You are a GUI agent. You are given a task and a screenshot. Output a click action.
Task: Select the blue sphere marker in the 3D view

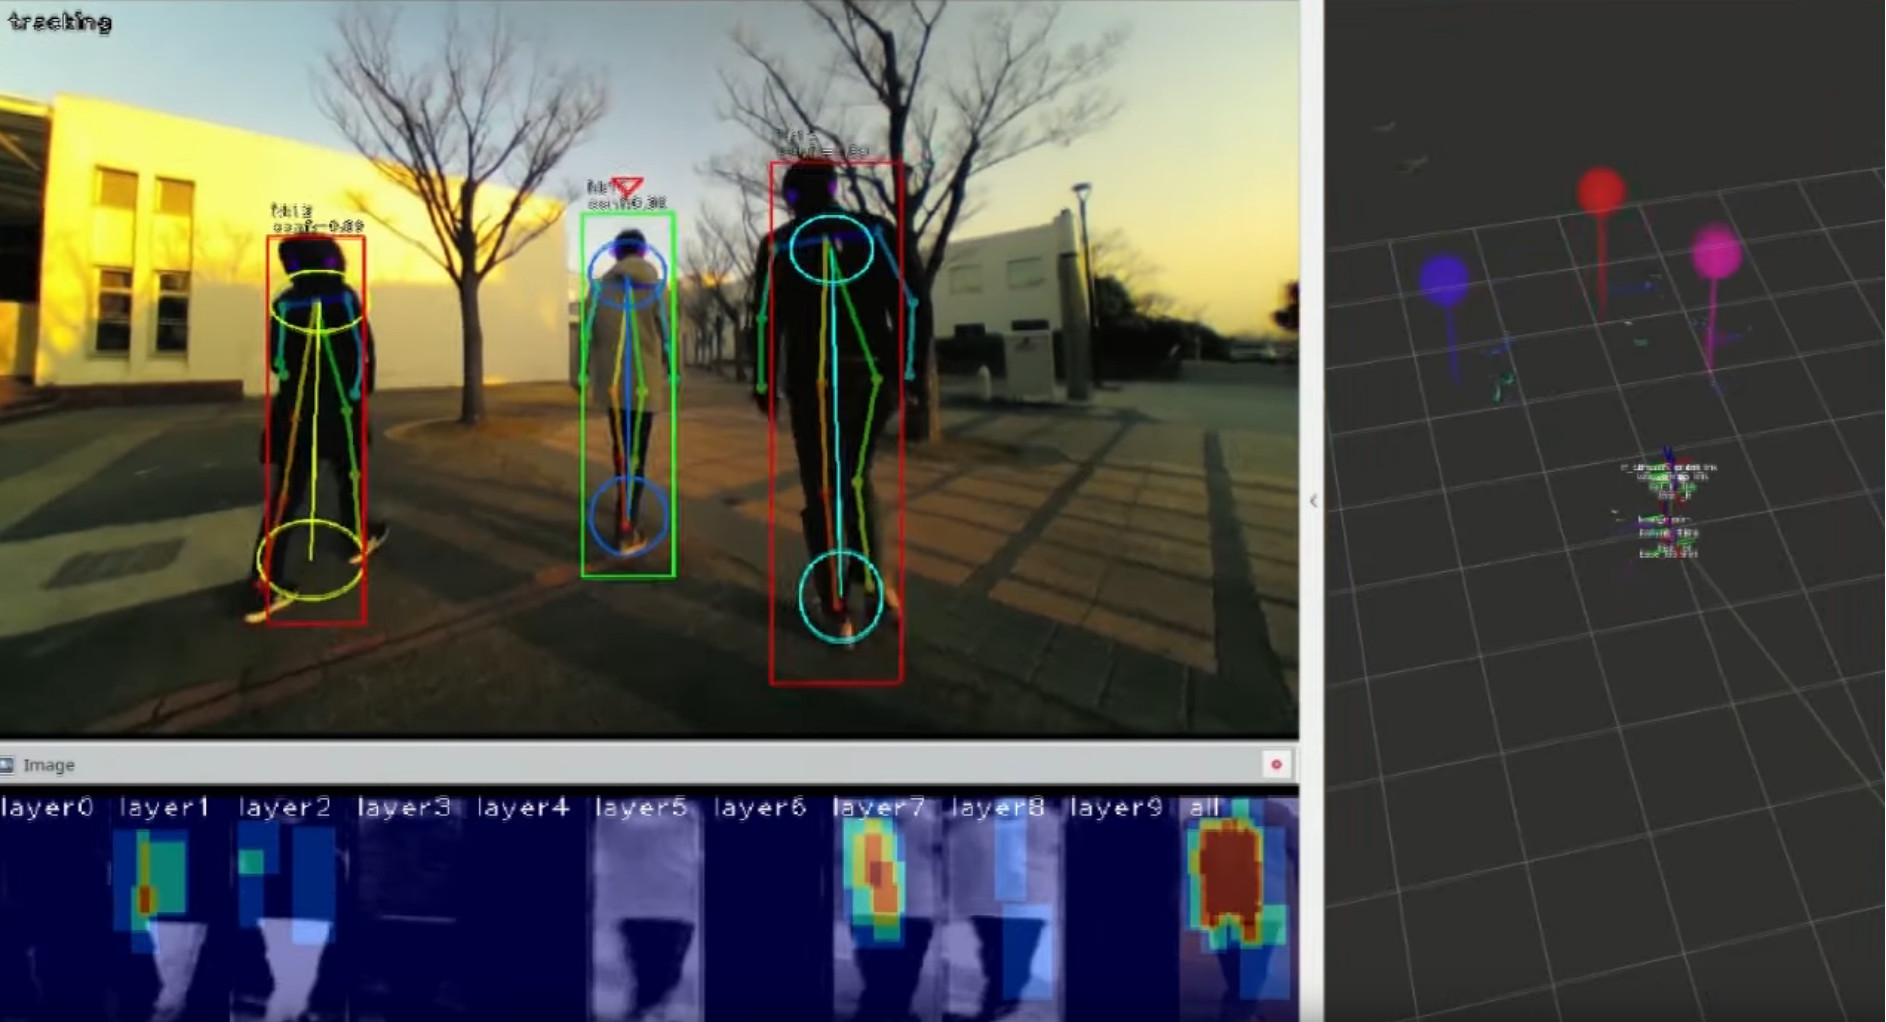pyautogui.click(x=1443, y=279)
